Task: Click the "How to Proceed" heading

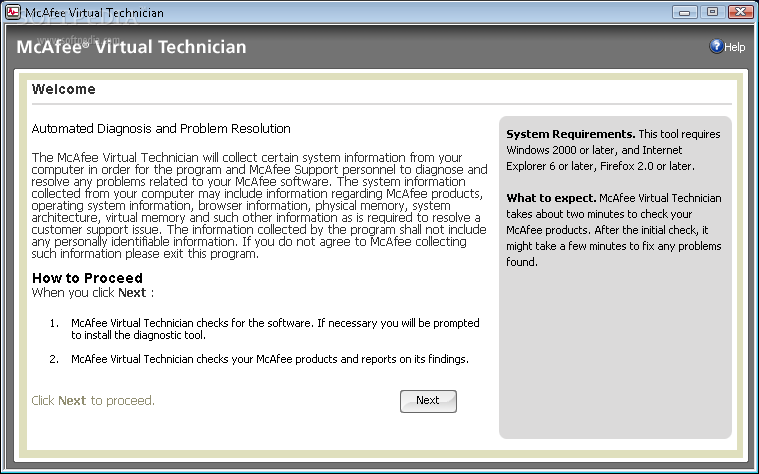Action: (87, 278)
